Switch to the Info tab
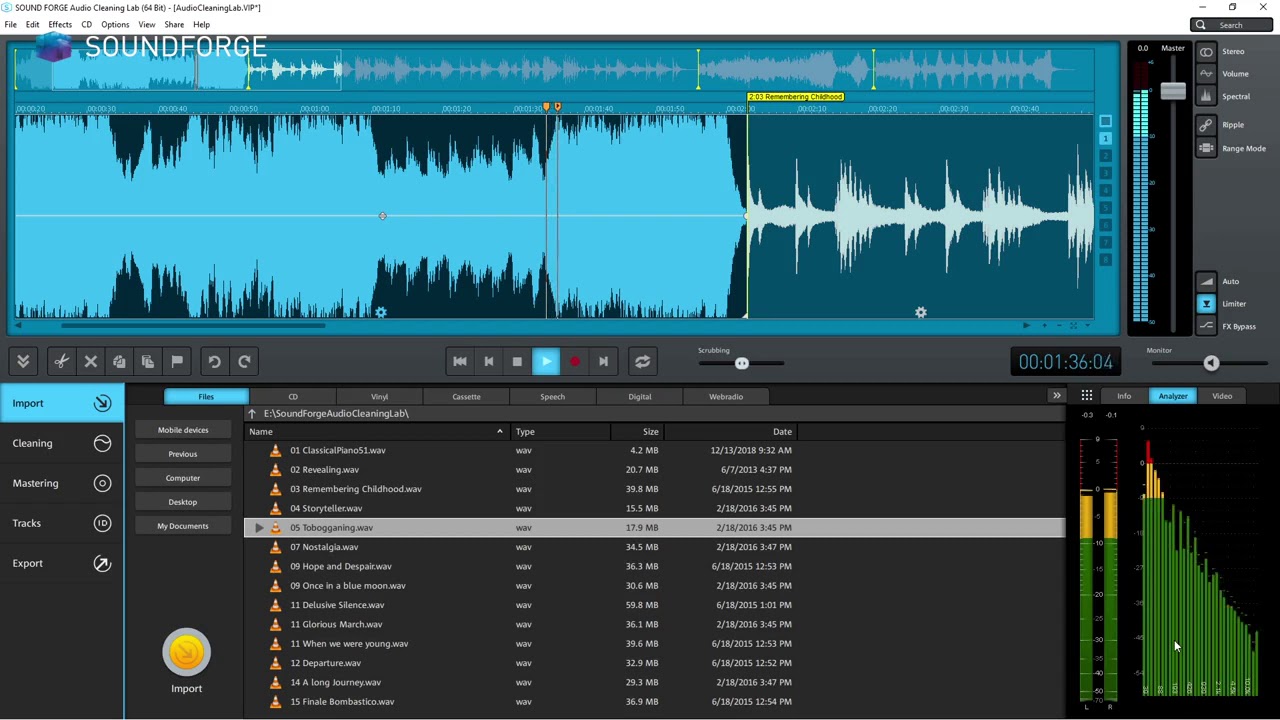The width and height of the screenshot is (1280, 720). (1124, 396)
